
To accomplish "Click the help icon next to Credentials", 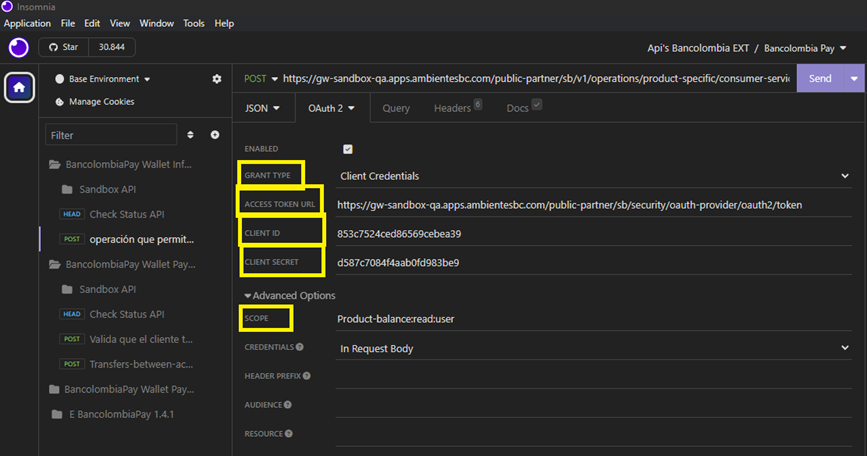I will [x=299, y=347].
